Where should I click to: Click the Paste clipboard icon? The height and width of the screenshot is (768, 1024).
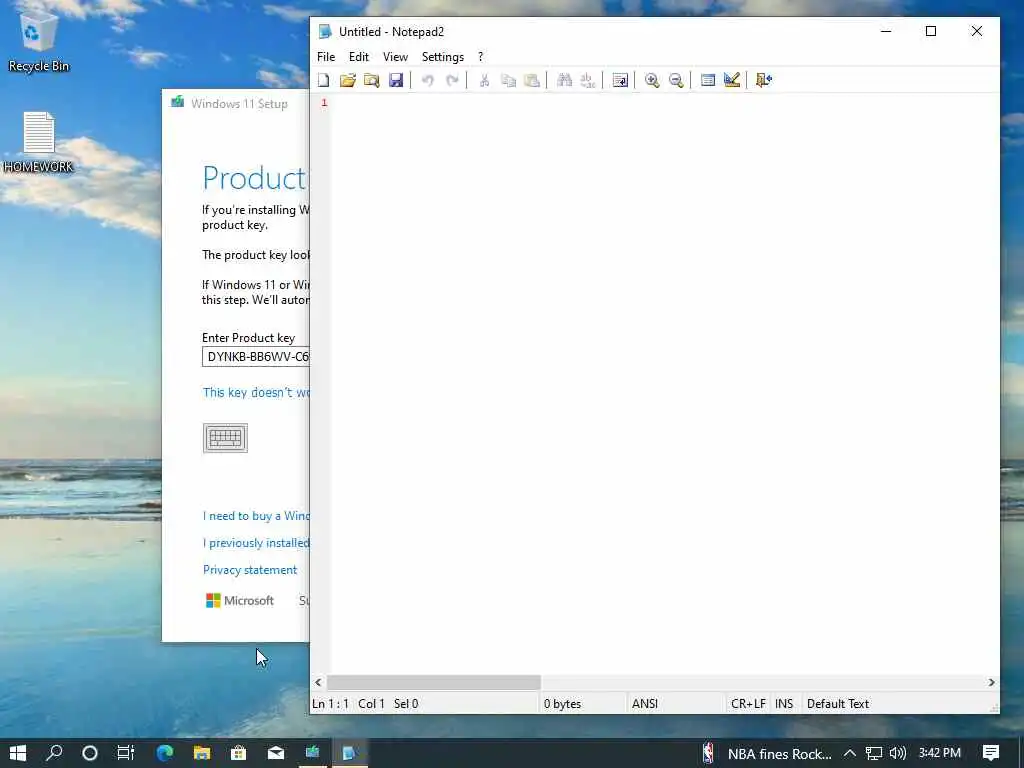tap(532, 80)
